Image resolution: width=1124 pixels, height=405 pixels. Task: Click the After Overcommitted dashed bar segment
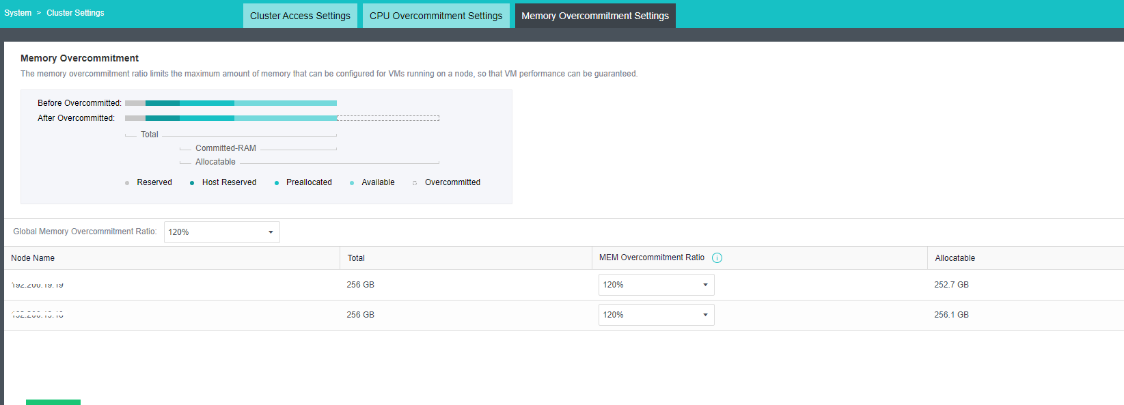click(x=388, y=118)
